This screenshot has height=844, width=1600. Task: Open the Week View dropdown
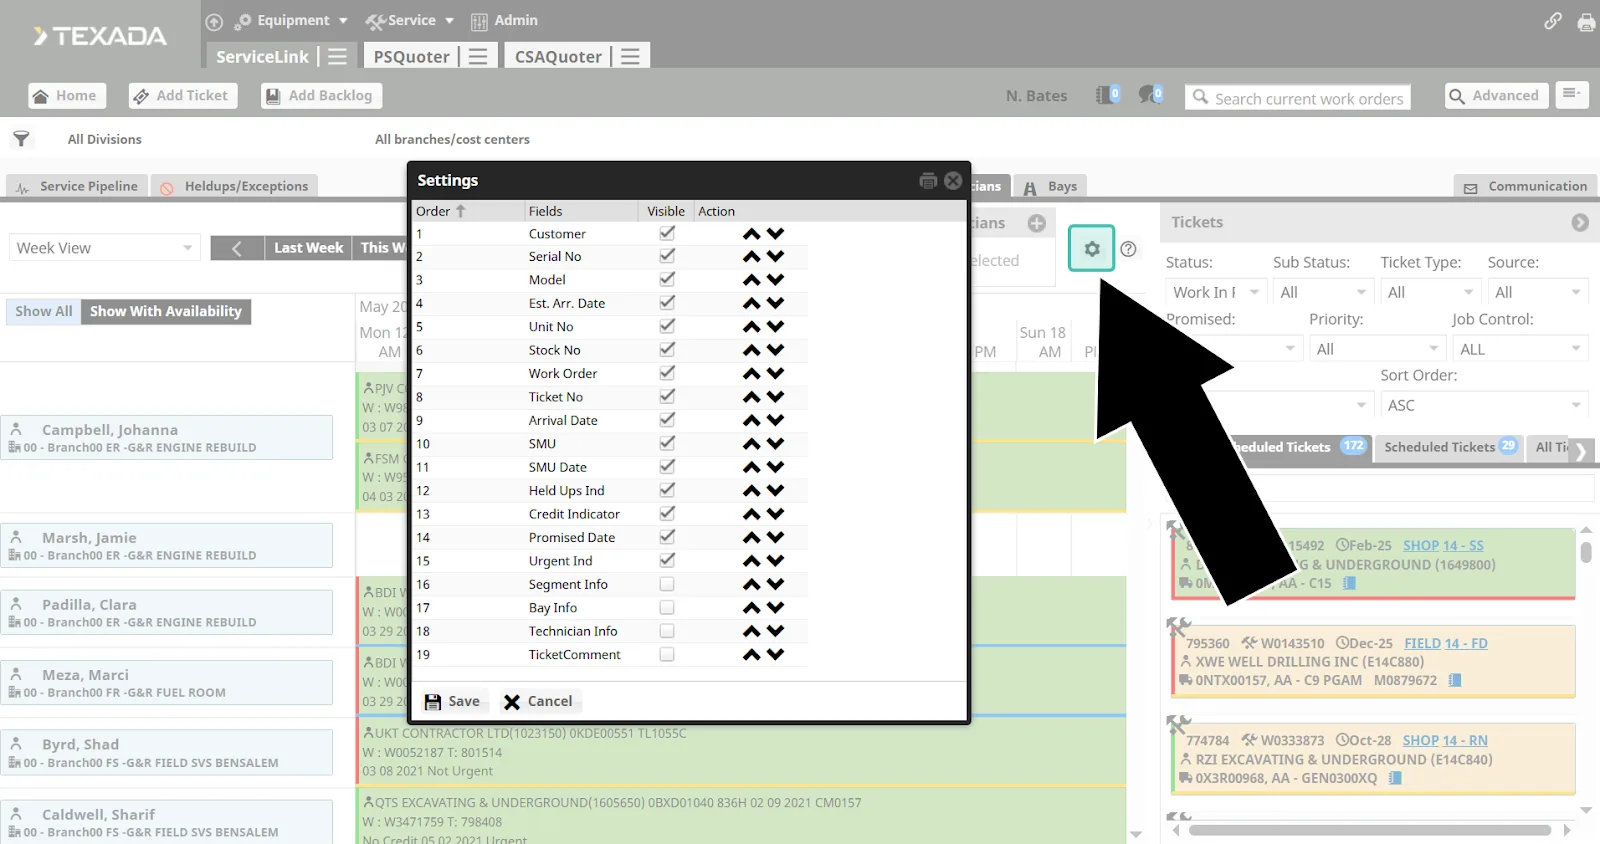pos(104,248)
